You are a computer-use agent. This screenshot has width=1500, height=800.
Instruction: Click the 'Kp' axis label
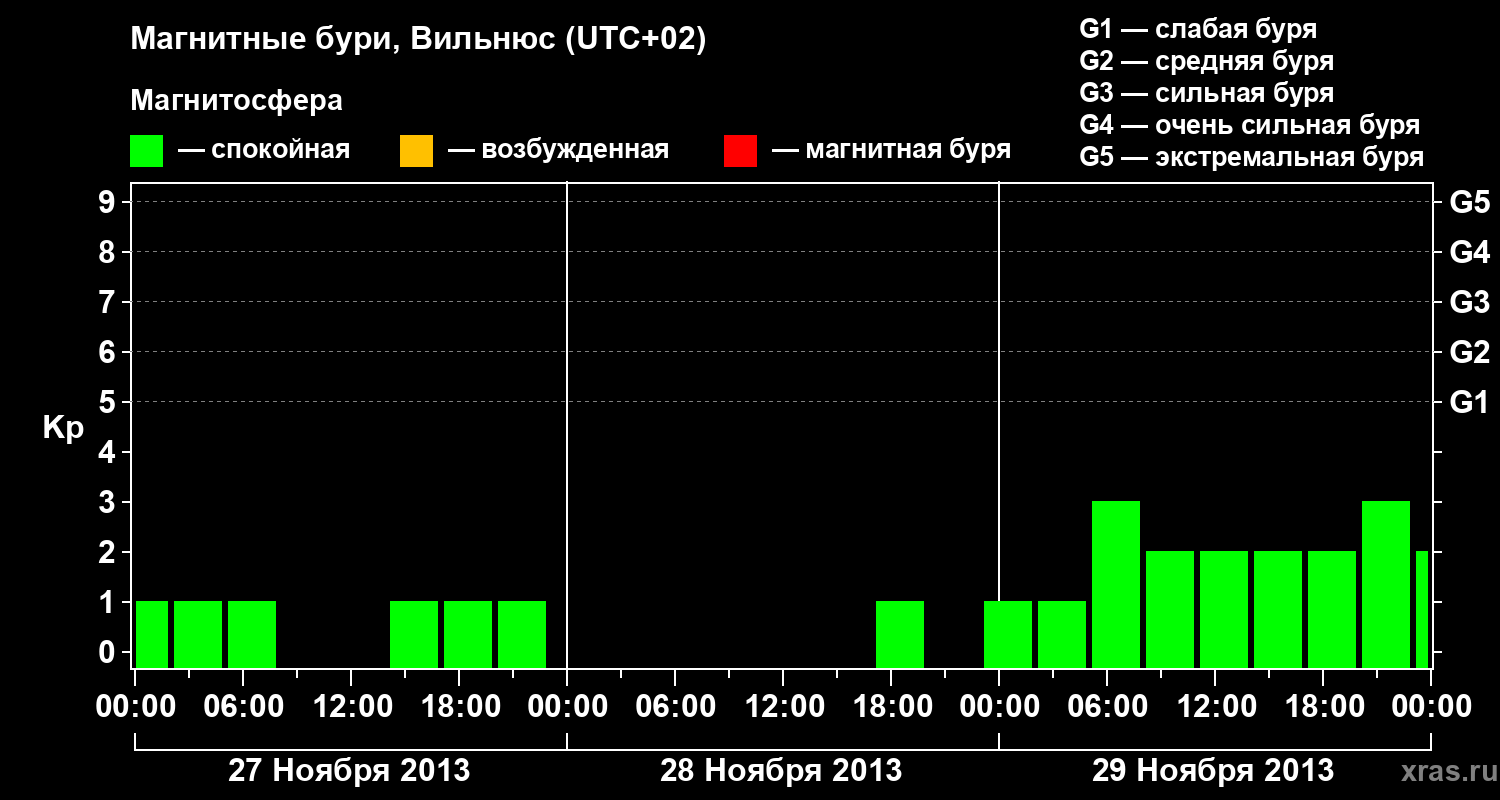tap(63, 428)
